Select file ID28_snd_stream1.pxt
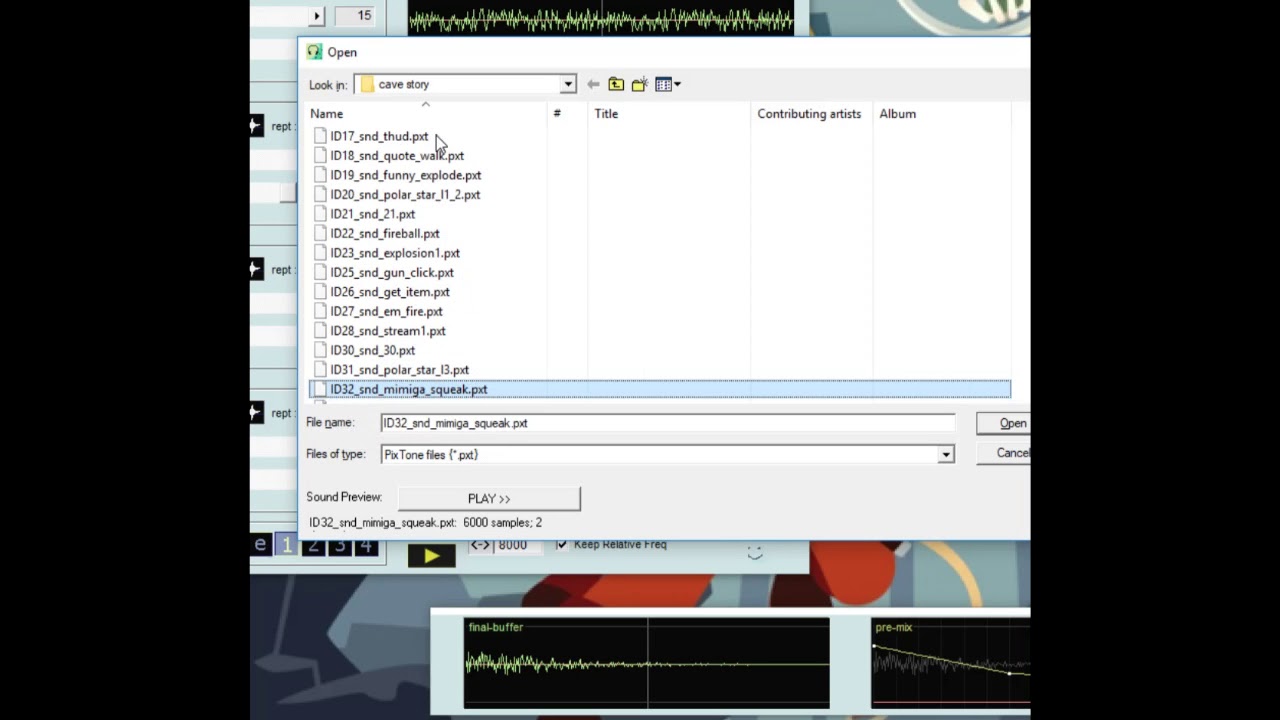The width and height of the screenshot is (1280, 720). tap(388, 331)
